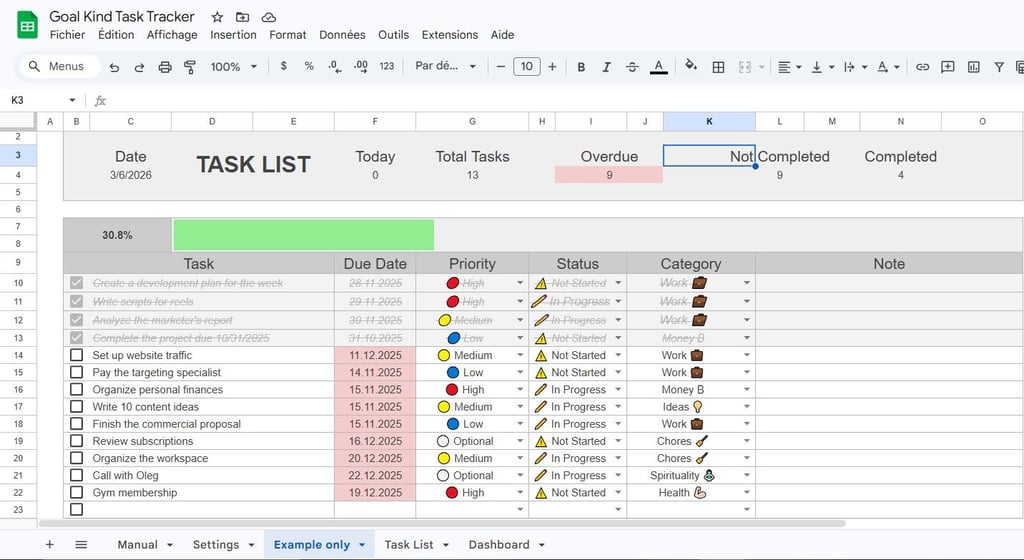The height and width of the screenshot is (560, 1024).
Task: Open the text color picker
Action: 658,67
